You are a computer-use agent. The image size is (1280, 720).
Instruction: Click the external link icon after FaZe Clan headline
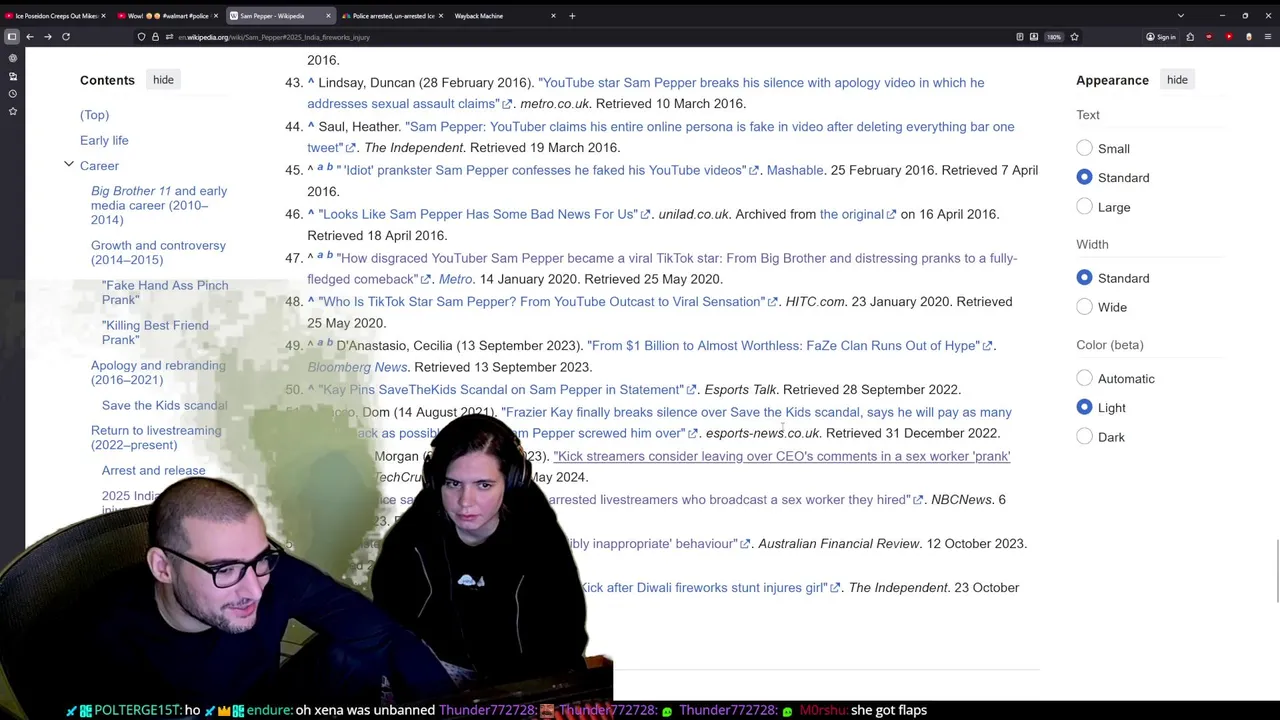pos(987,346)
